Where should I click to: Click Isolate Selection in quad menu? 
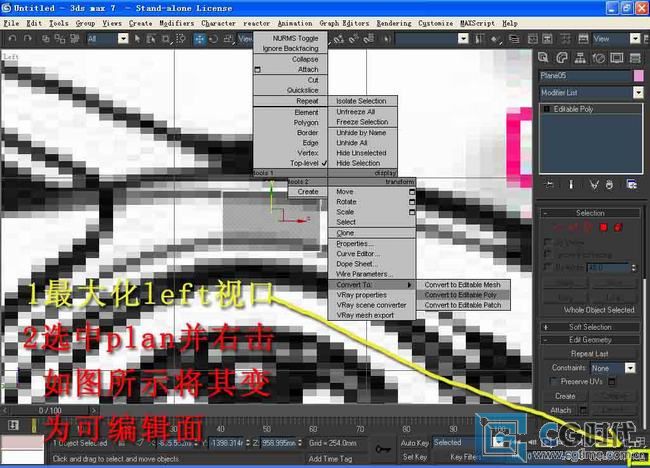(361, 101)
